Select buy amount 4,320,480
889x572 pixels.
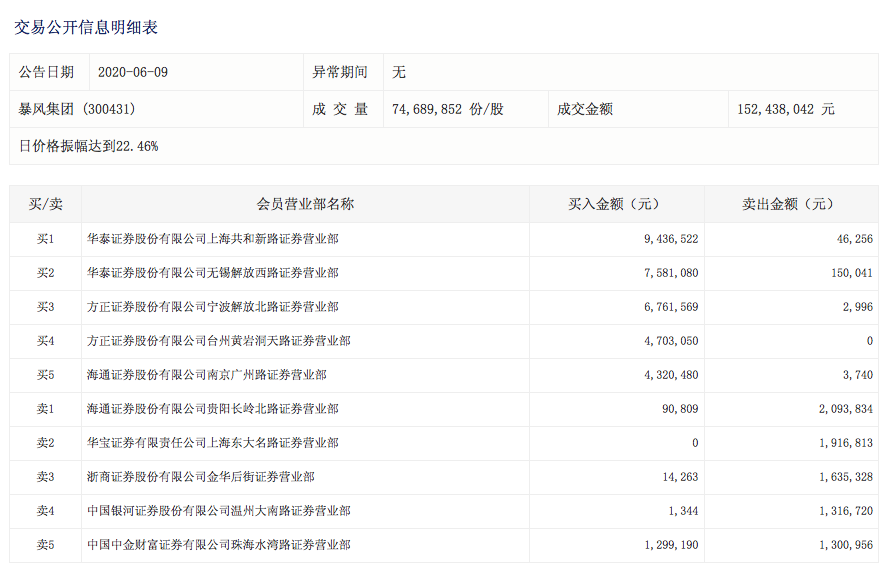[671, 375]
